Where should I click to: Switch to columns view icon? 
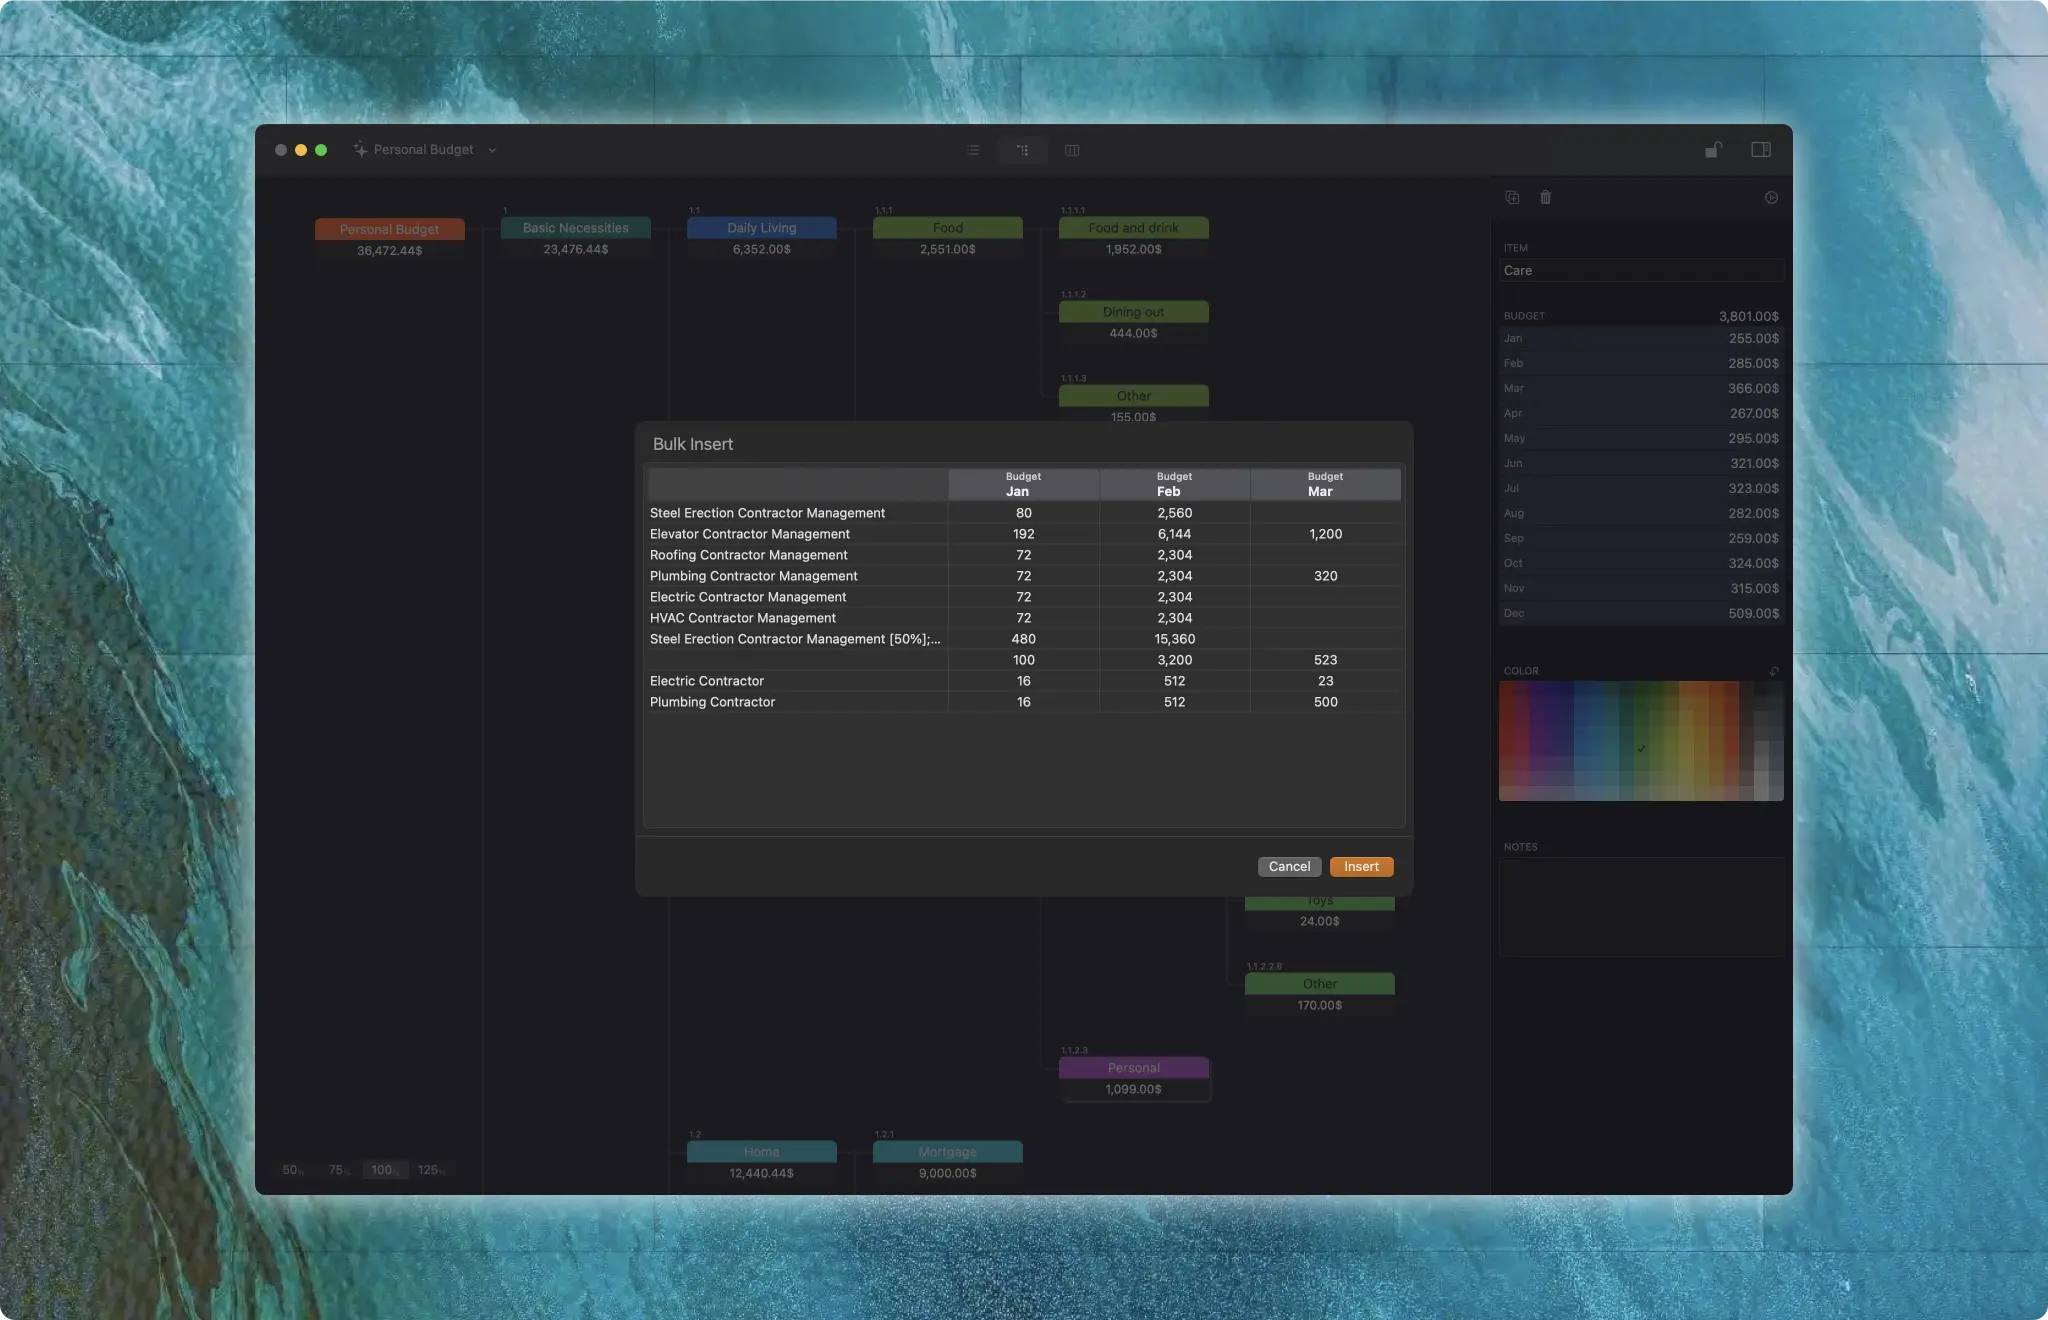point(1072,150)
